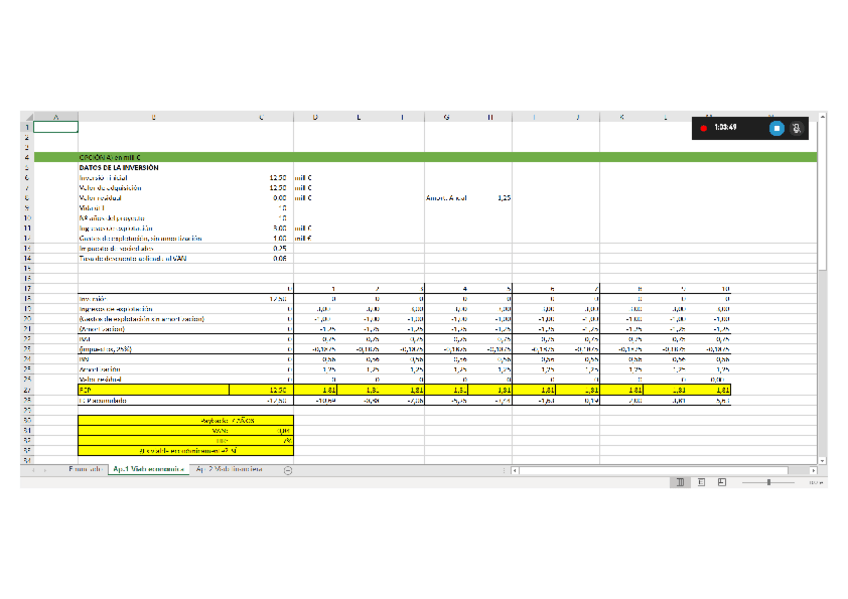This screenshot has width=848, height=599.
Task: Click the red recording indicator dot
Action: tap(704, 128)
